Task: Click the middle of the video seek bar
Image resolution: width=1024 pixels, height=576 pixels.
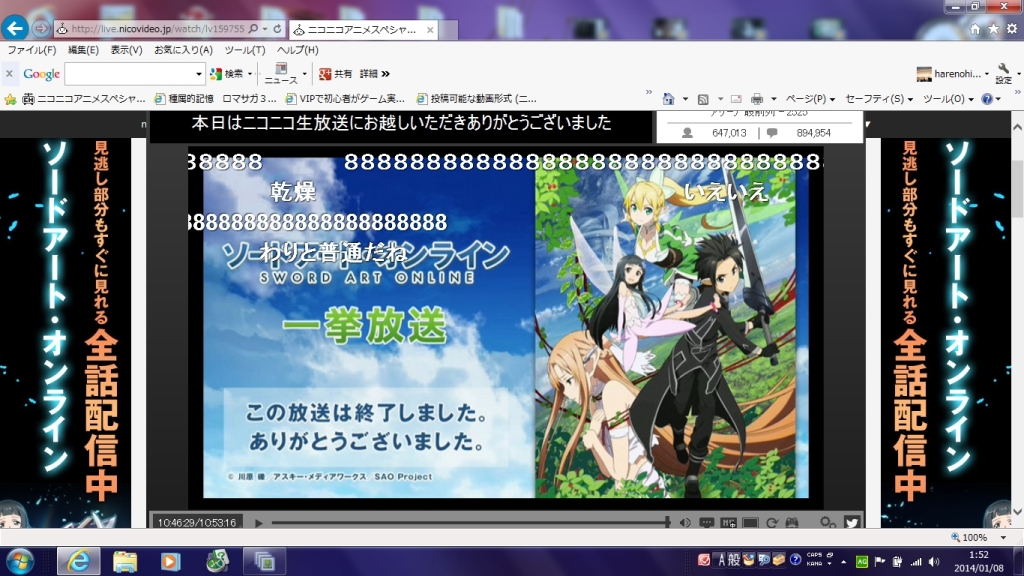Action: (x=470, y=522)
